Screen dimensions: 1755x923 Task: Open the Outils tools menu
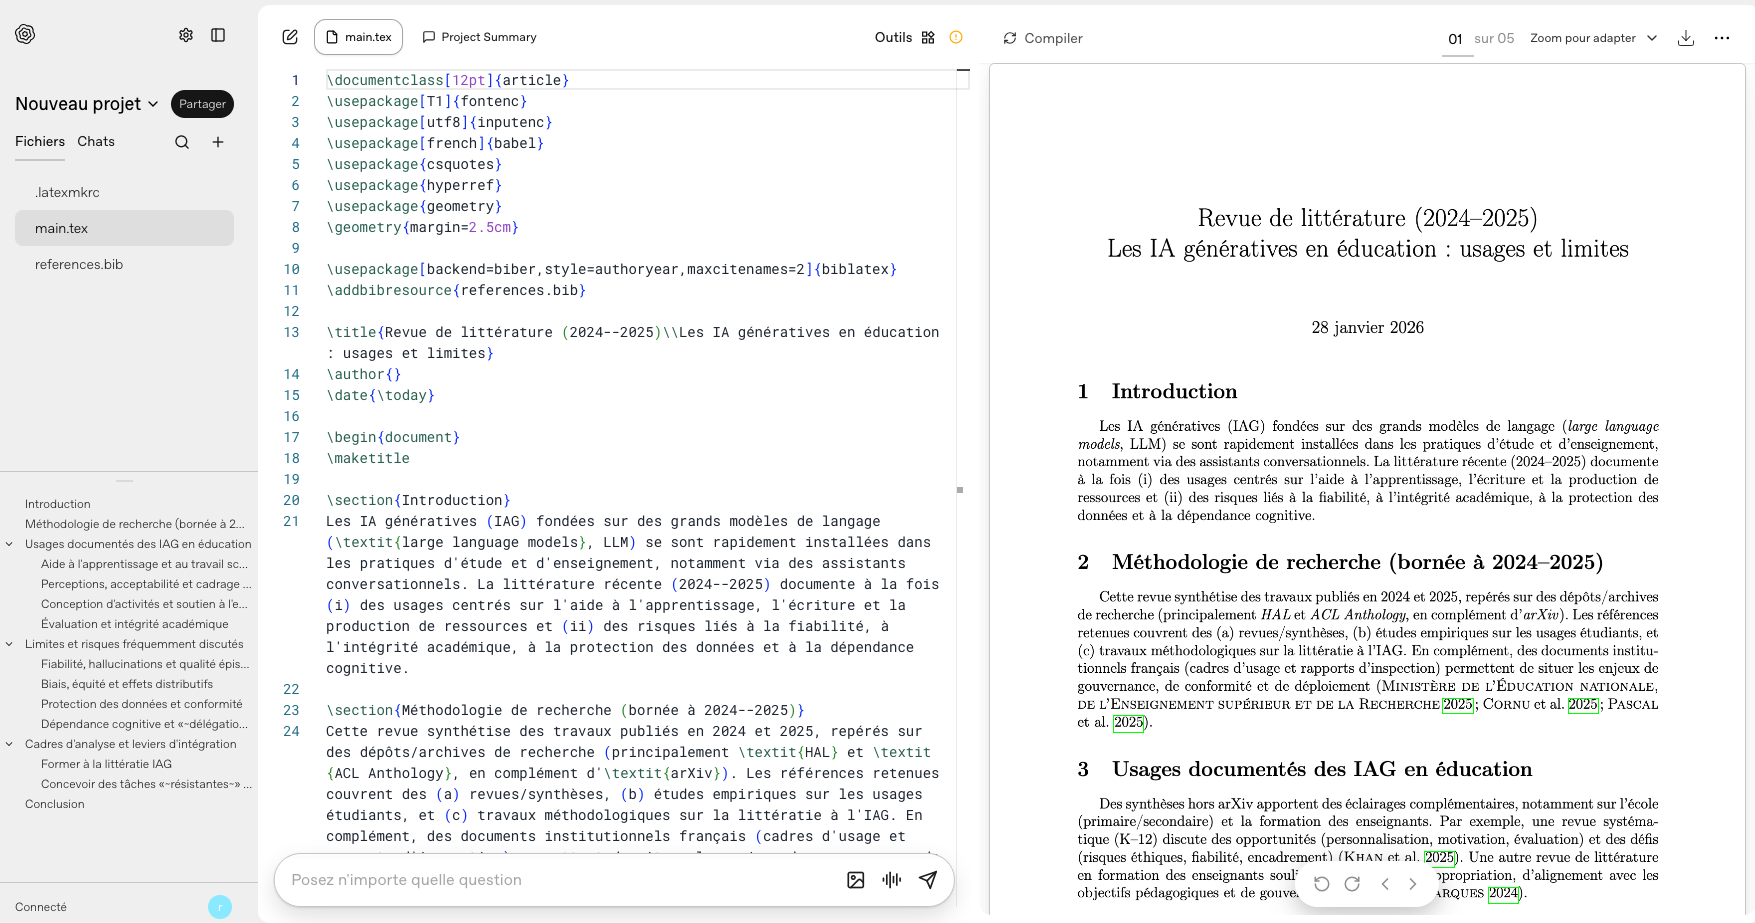[904, 37]
